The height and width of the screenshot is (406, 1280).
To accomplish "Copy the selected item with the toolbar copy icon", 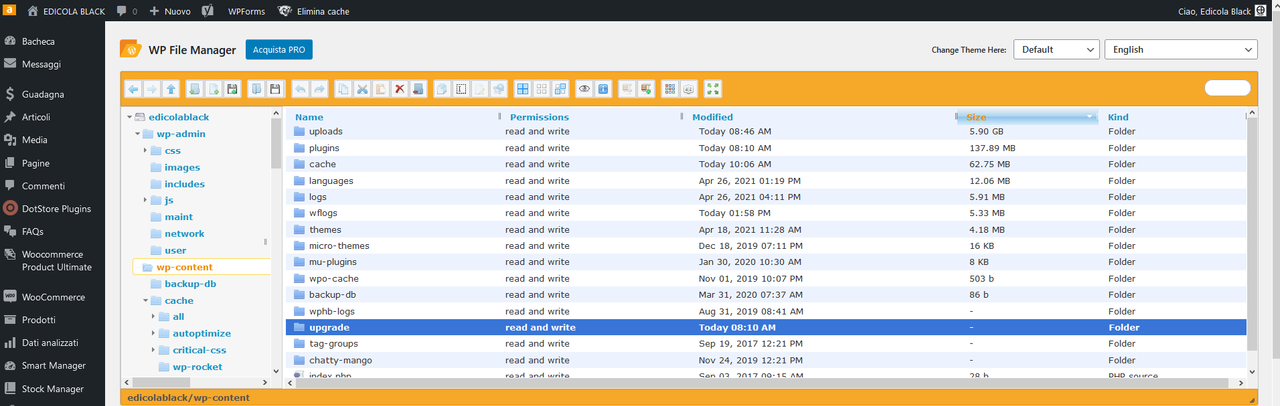I will coord(343,88).
